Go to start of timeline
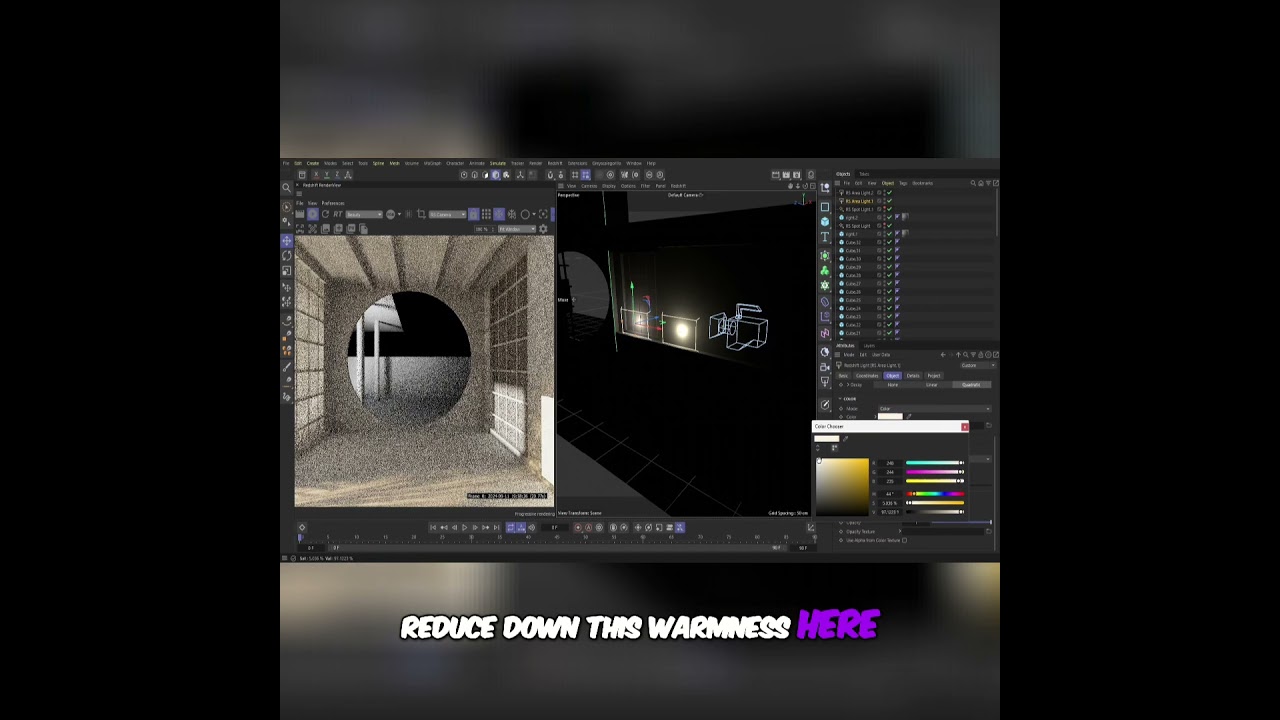Image resolution: width=1280 pixels, height=720 pixels. pyautogui.click(x=433, y=527)
